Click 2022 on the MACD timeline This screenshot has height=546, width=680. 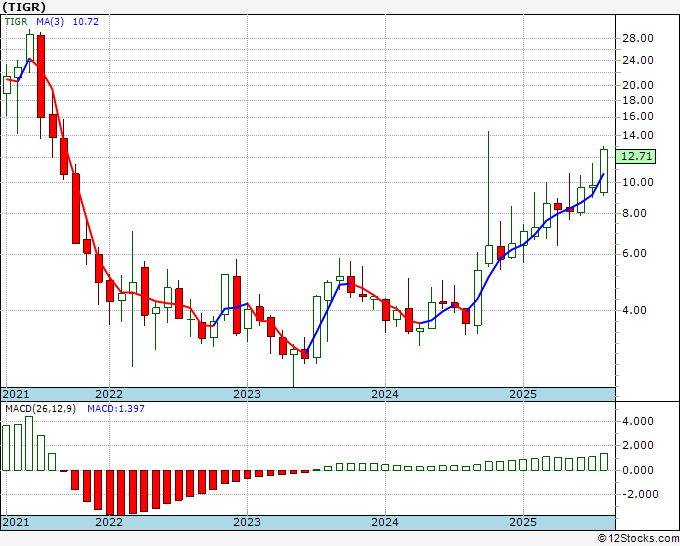109,522
